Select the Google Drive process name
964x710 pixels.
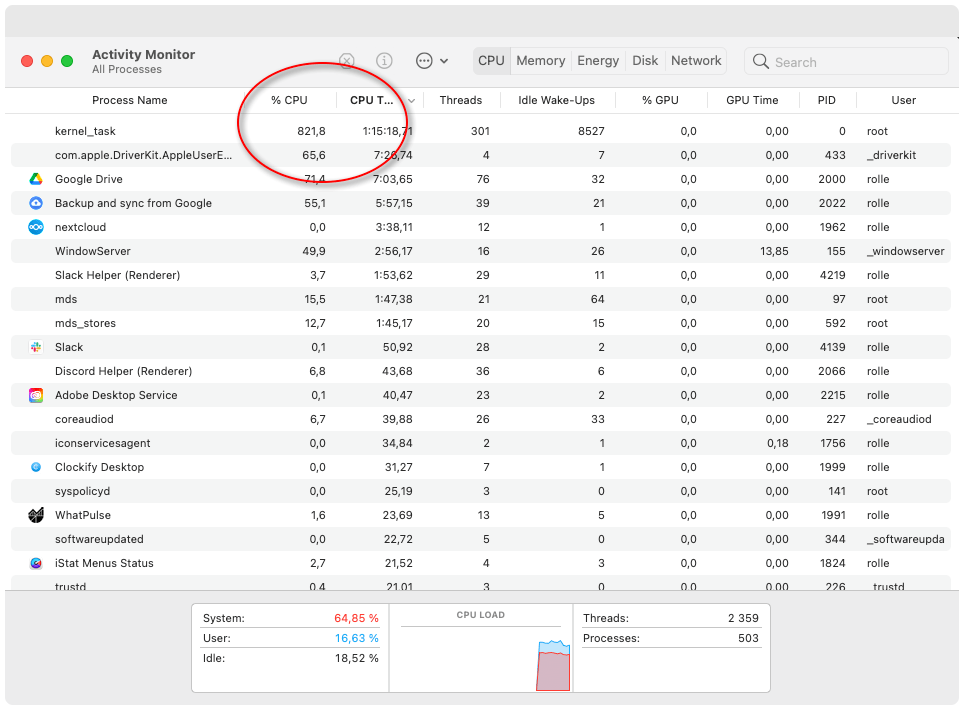pyautogui.click(x=89, y=179)
